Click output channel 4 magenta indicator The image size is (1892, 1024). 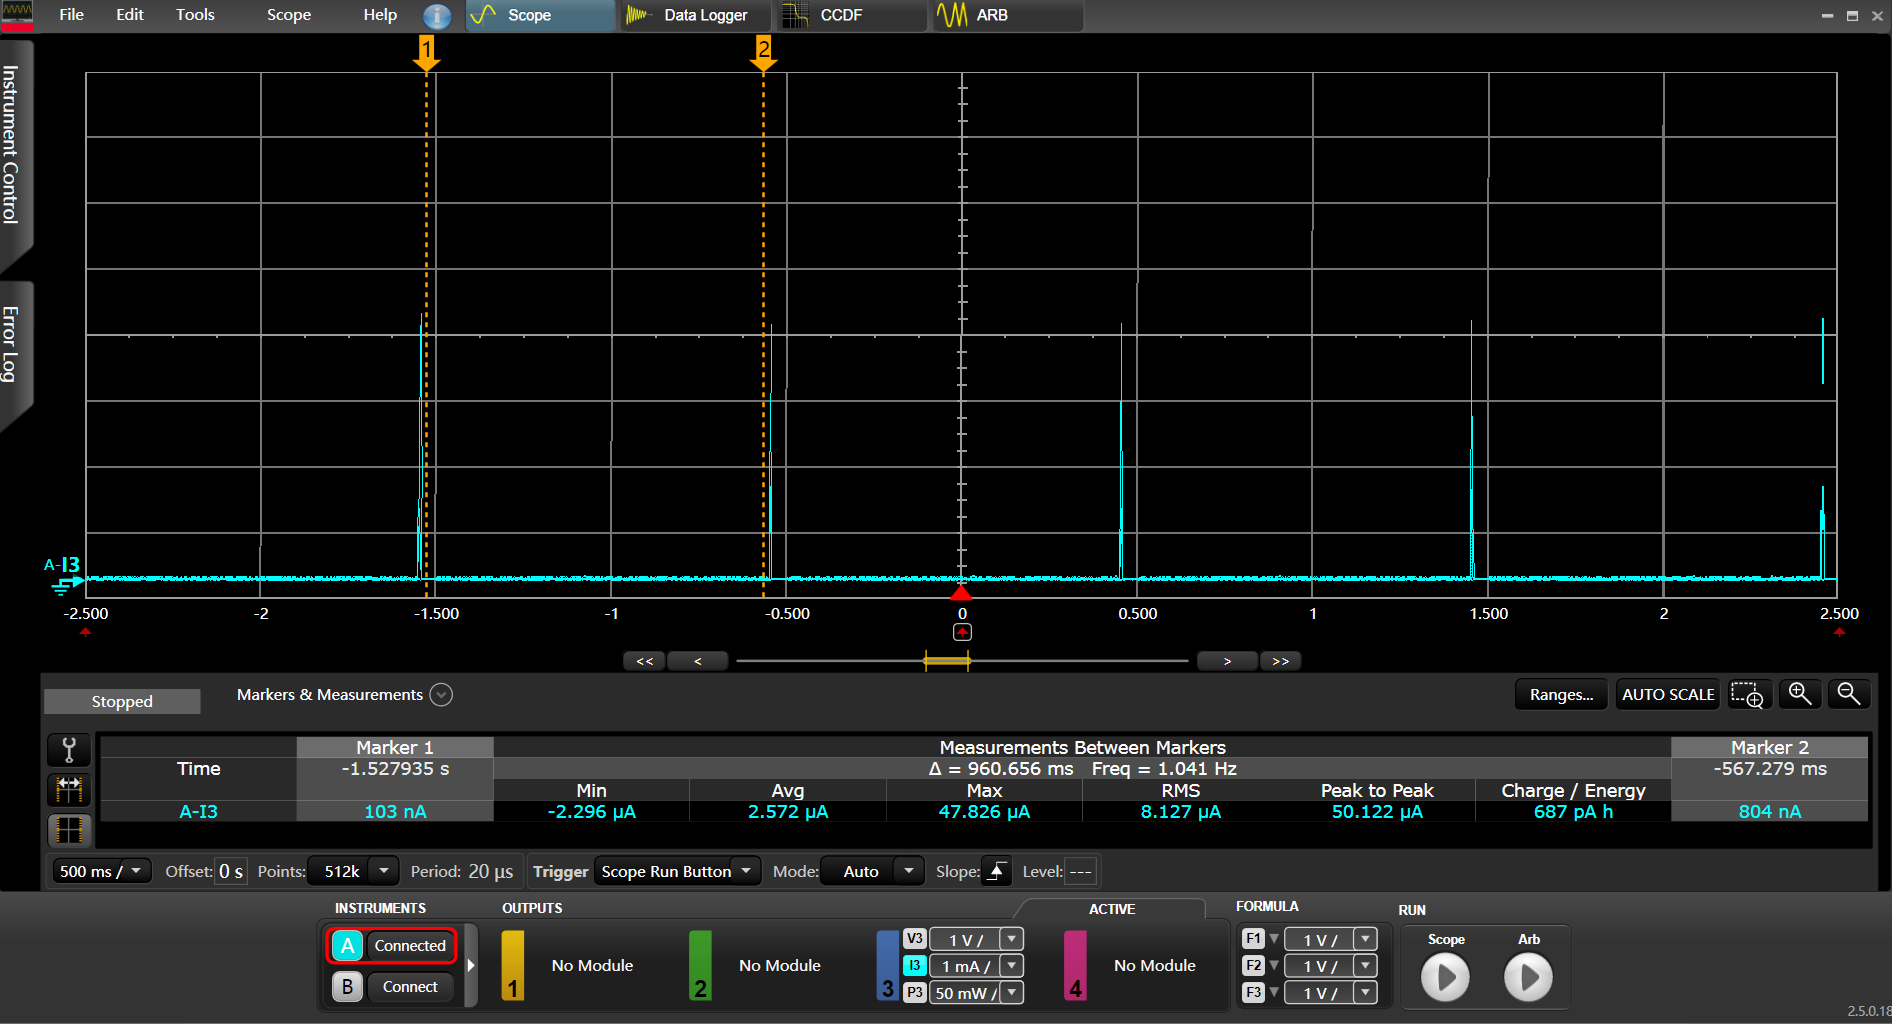pos(1075,965)
